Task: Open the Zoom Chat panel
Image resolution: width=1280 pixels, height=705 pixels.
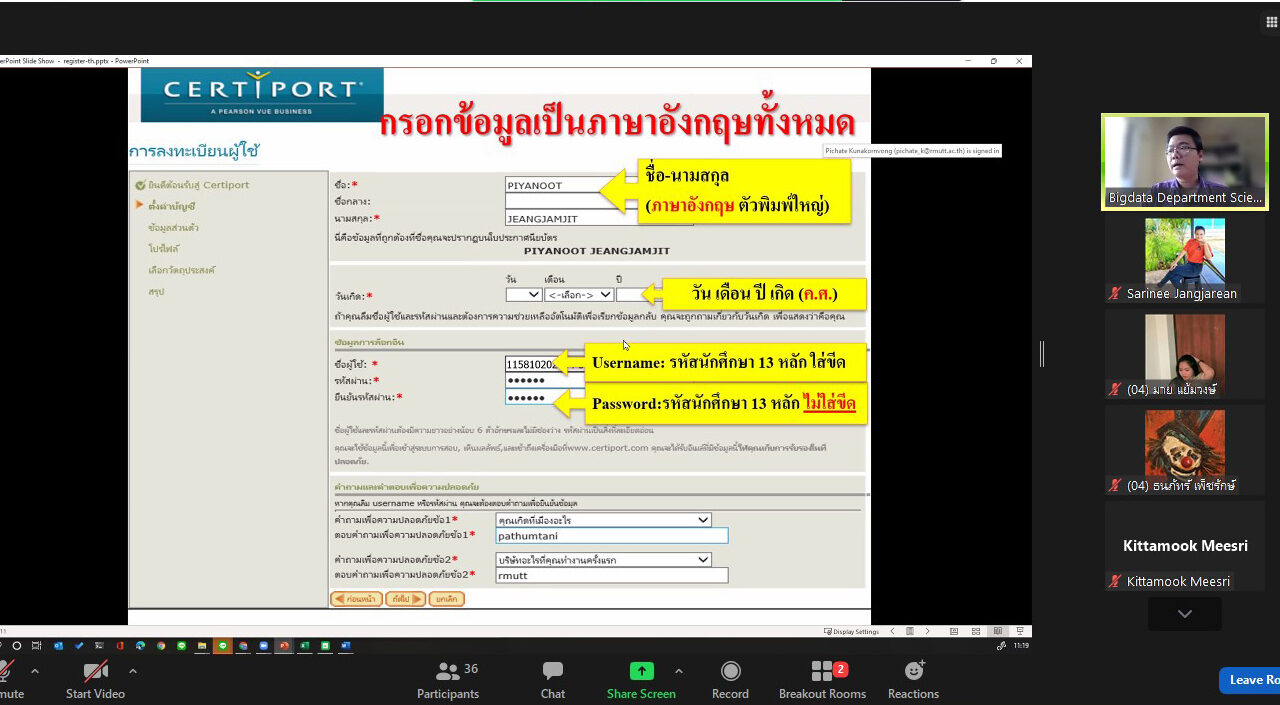Action: coord(553,680)
